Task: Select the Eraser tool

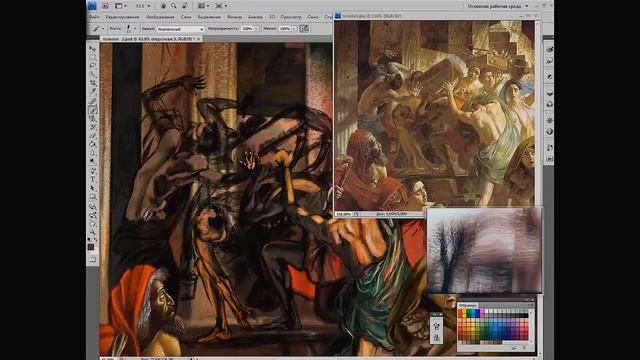Action: [x=93, y=136]
